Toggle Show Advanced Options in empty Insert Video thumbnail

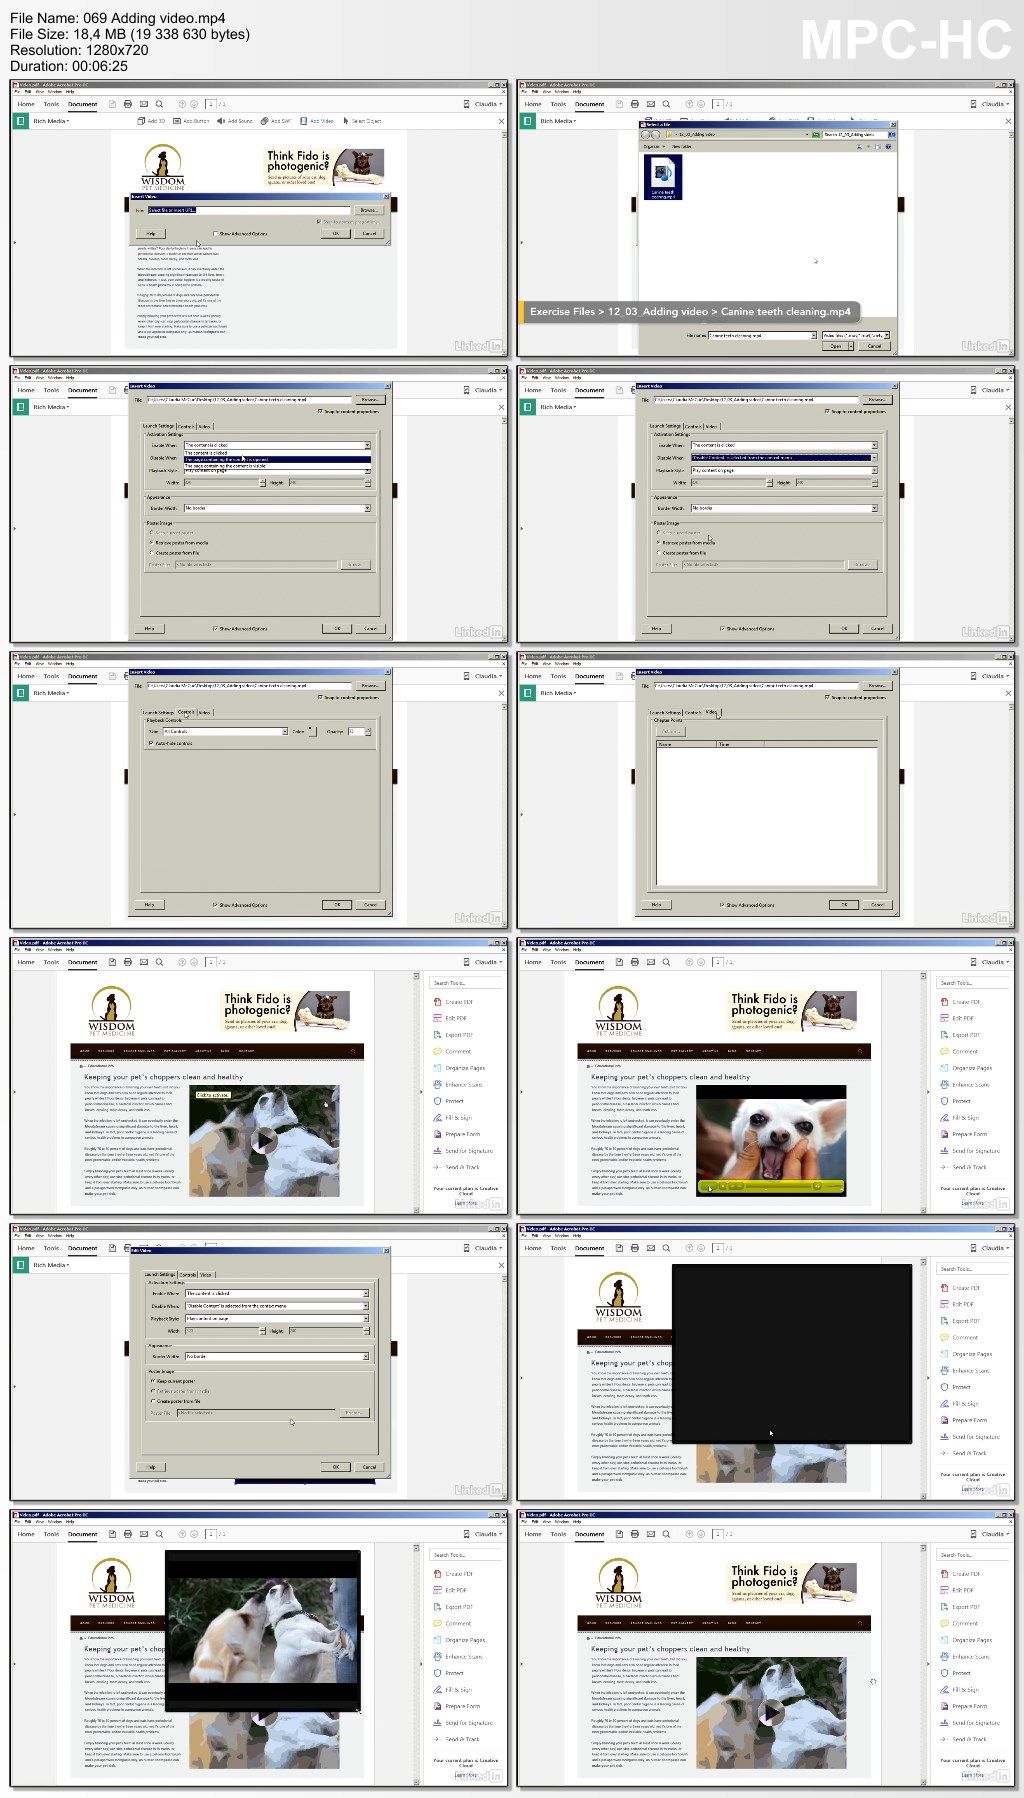coord(215,233)
